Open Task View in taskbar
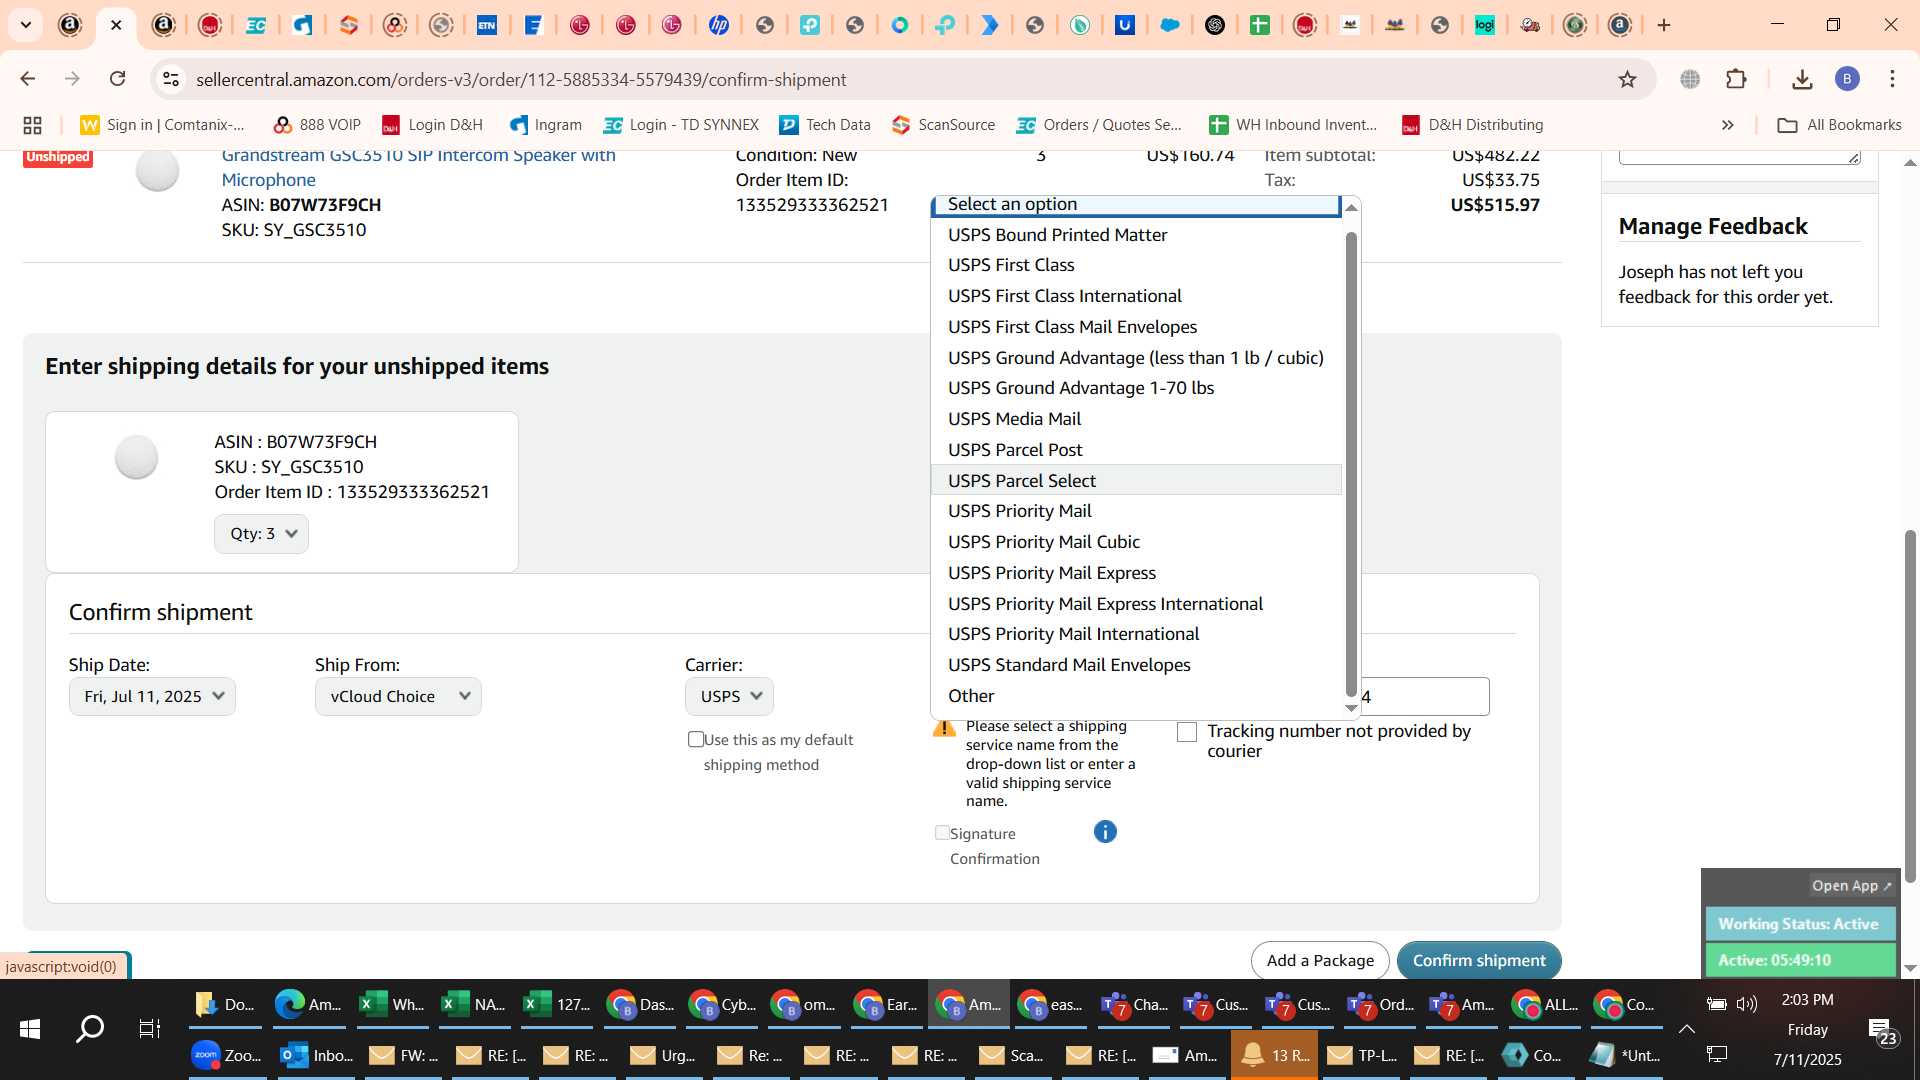The image size is (1920, 1080). [150, 1029]
